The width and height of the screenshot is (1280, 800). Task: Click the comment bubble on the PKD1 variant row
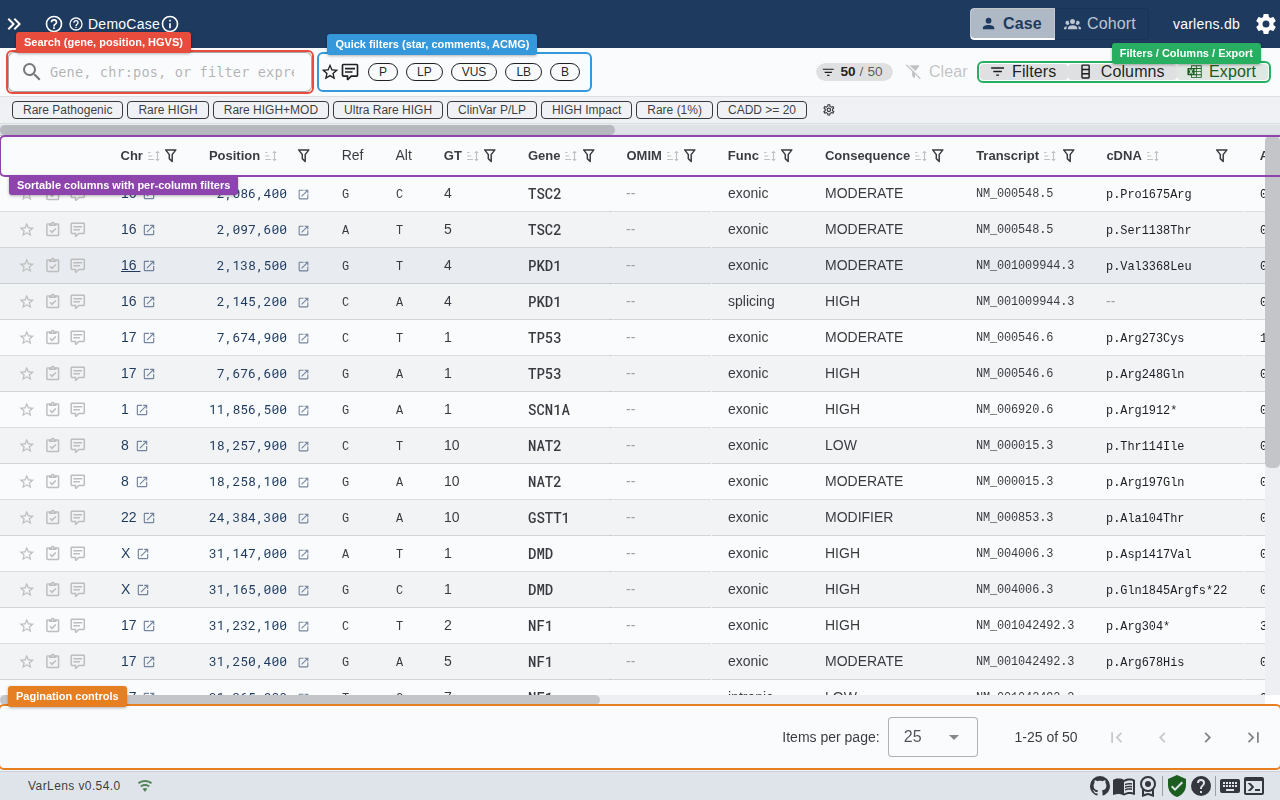77,265
